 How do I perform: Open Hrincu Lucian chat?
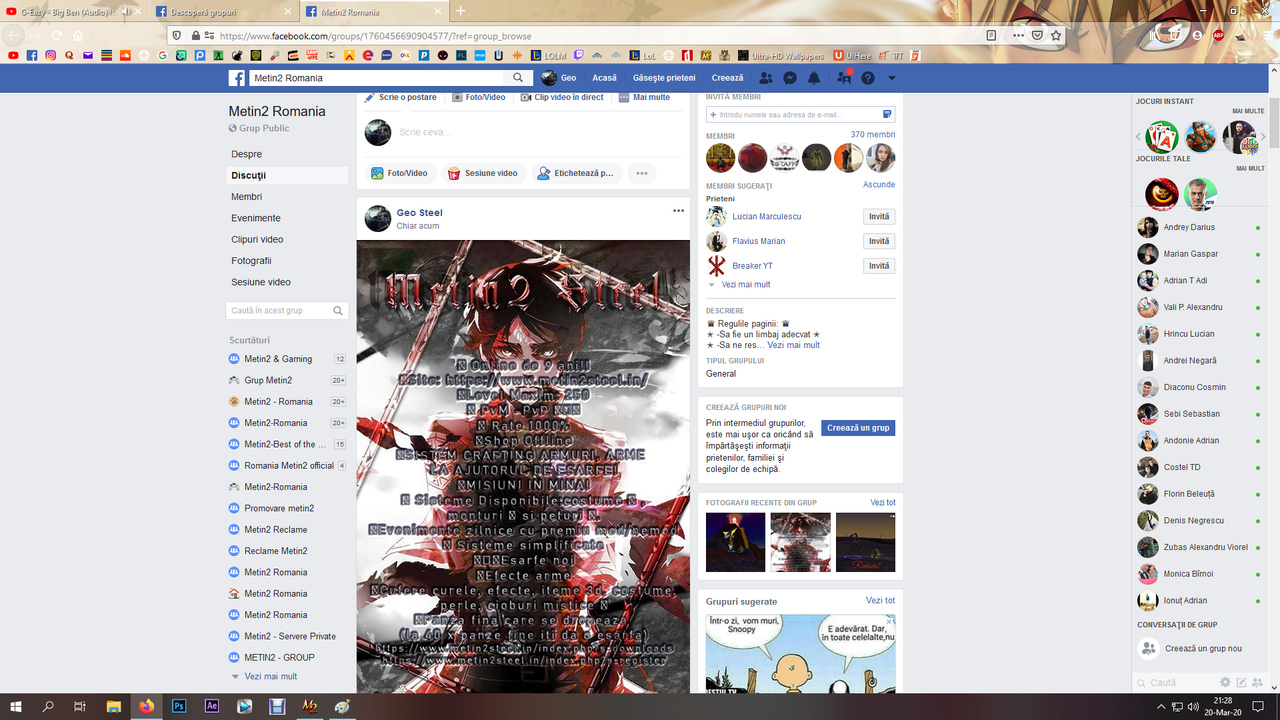1189,334
